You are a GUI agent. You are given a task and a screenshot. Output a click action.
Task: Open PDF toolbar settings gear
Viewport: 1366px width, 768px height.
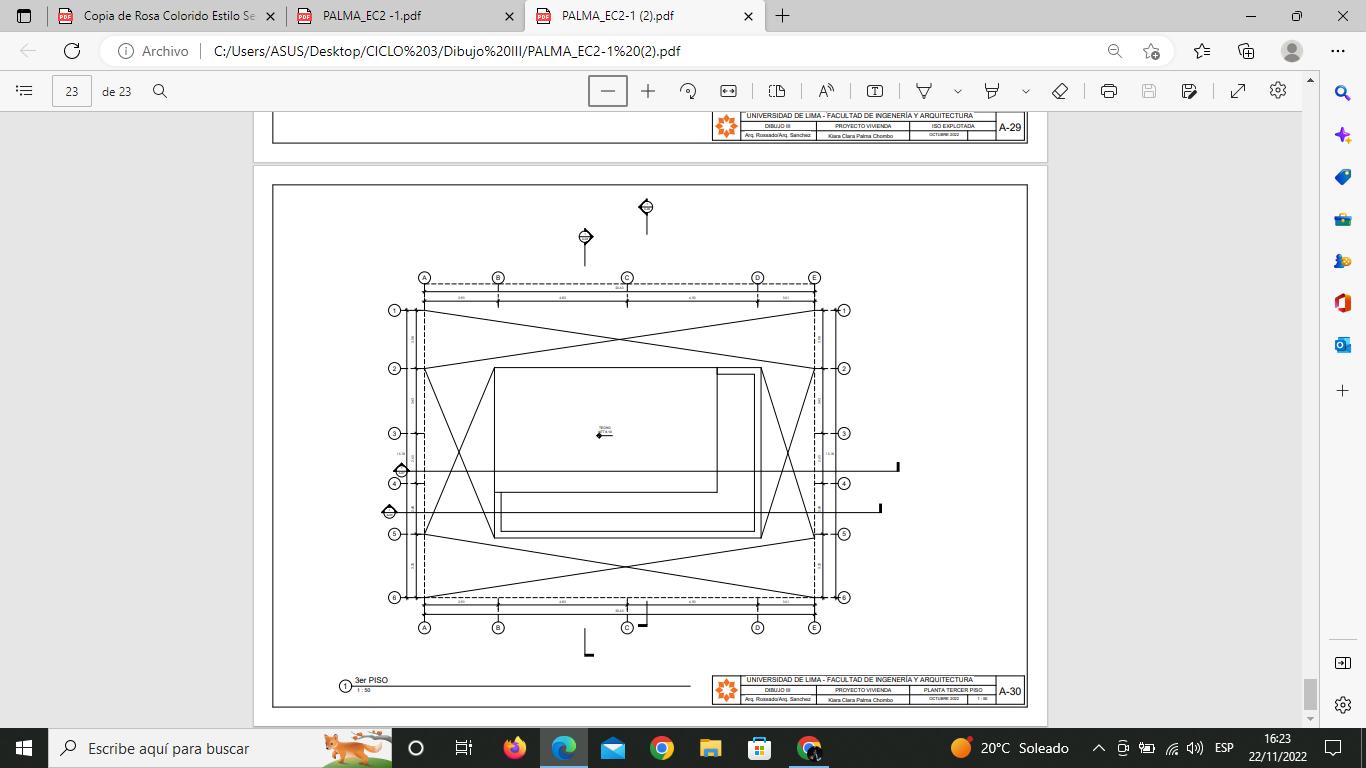click(x=1278, y=91)
